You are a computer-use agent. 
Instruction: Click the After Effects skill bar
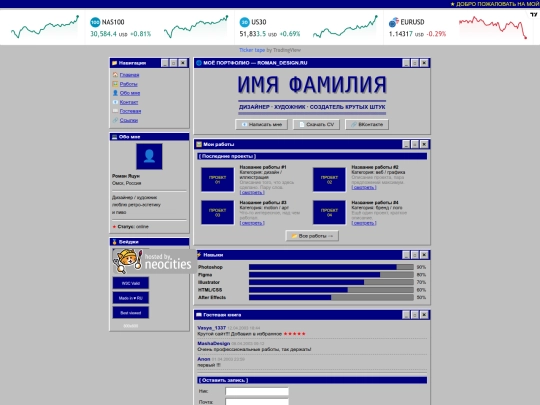coord(331,297)
